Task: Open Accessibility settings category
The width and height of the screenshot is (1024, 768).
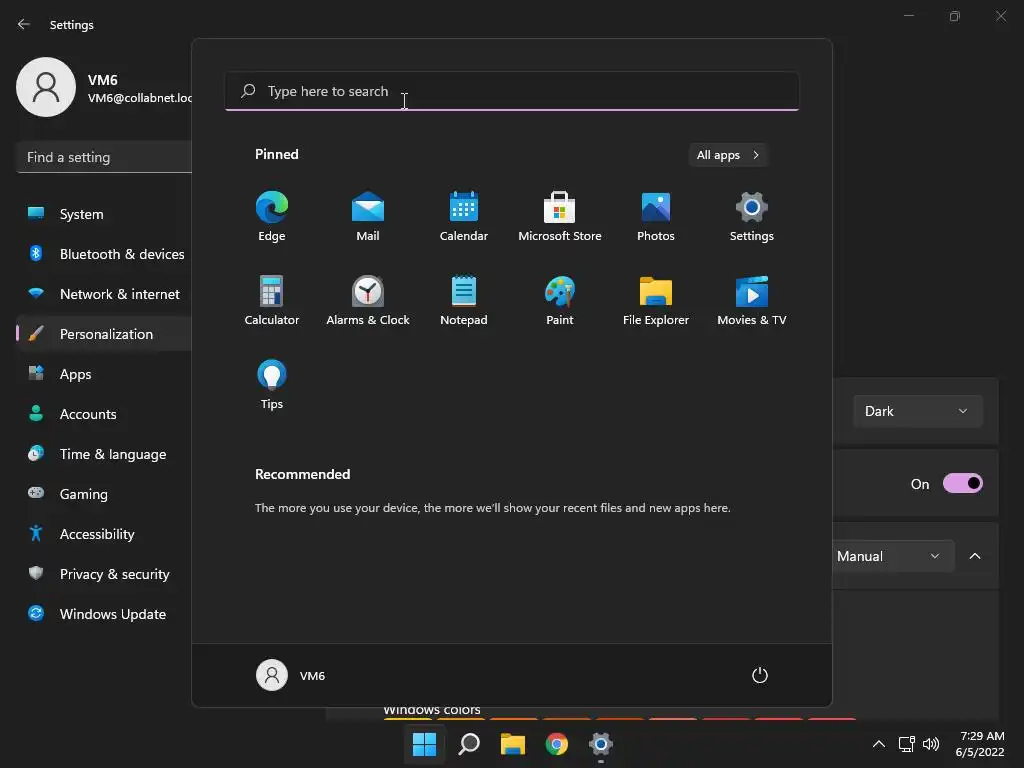Action: [104, 534]
